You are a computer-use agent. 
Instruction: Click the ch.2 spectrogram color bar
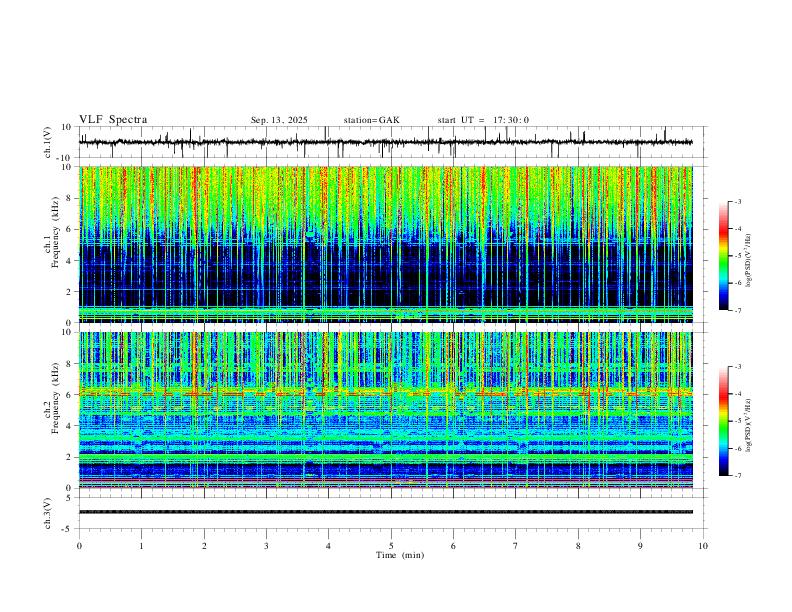coord(723,421)
